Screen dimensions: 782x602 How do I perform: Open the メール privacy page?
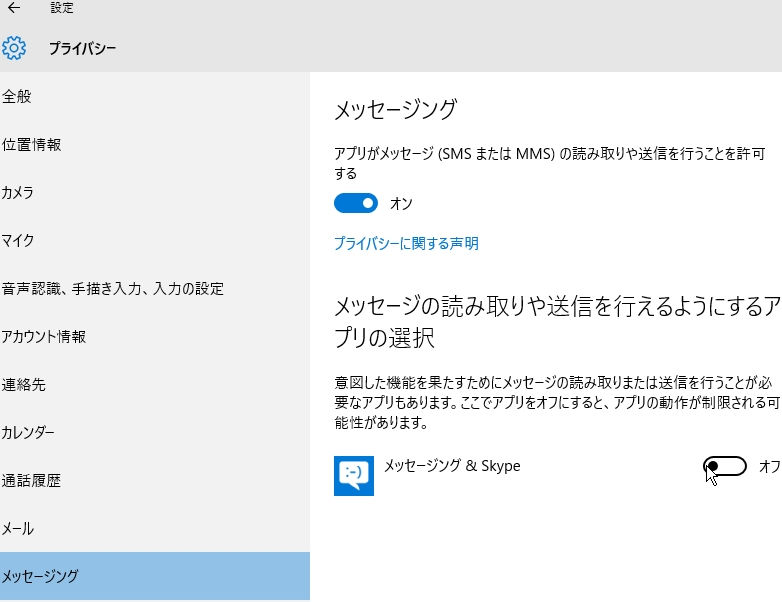(x=155, y=528)
